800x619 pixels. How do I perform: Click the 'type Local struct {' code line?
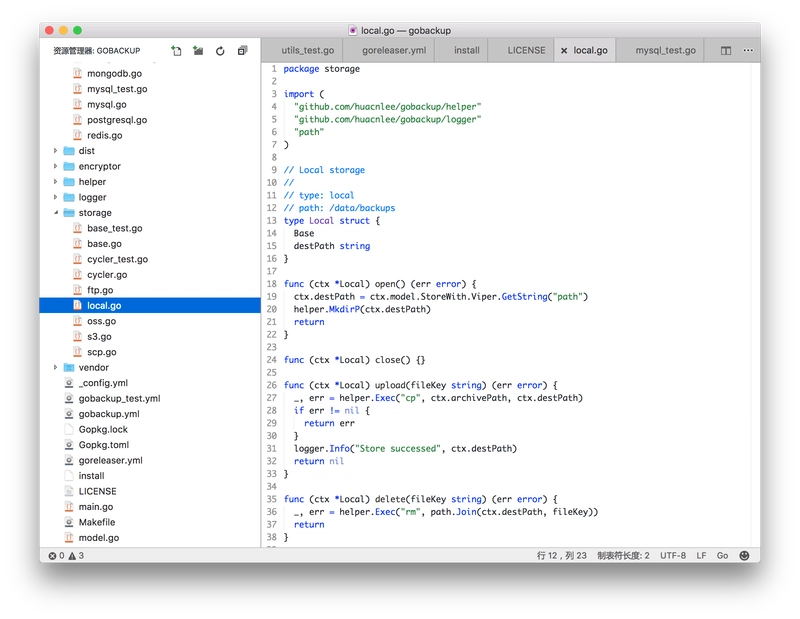332,220
